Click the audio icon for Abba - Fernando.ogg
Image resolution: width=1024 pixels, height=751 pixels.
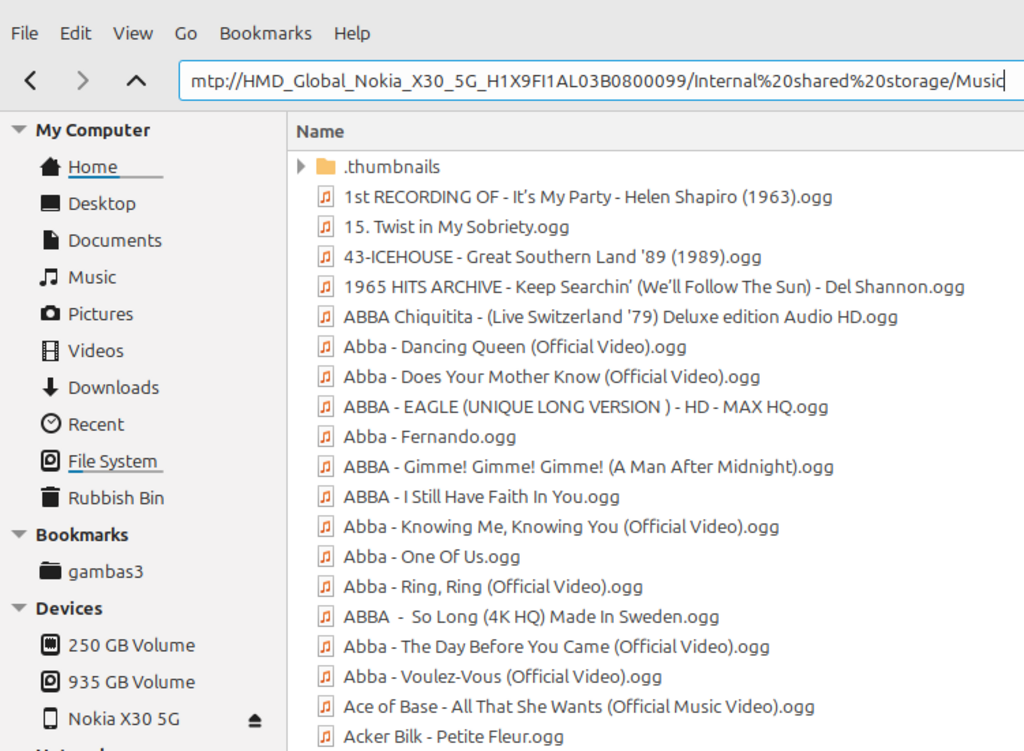coord(325,436)
